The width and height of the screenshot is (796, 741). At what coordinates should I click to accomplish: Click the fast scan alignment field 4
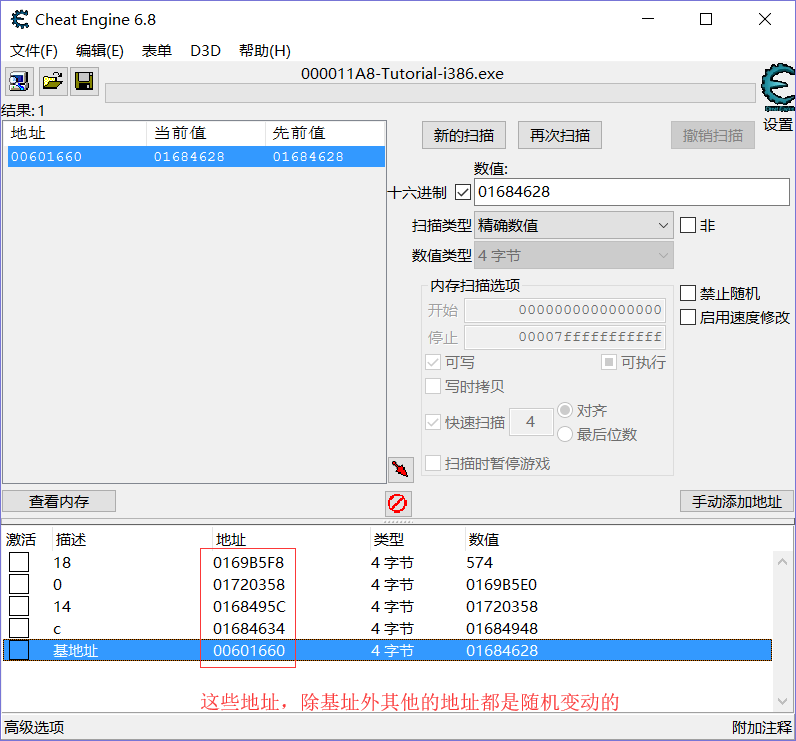point(531,422)
